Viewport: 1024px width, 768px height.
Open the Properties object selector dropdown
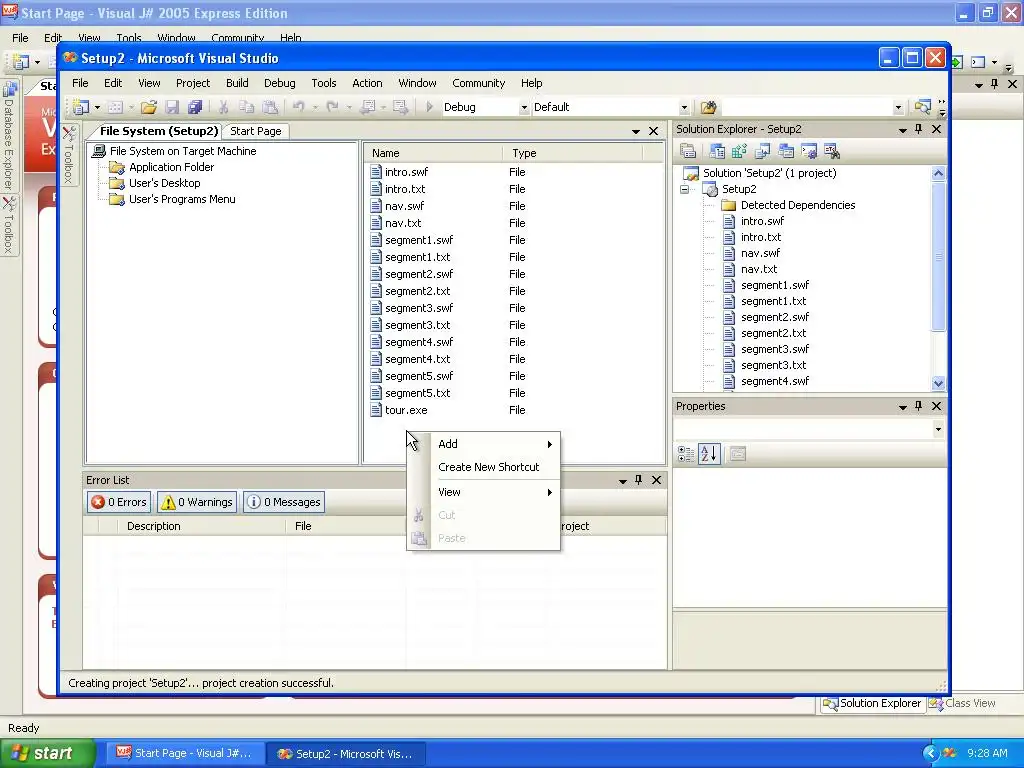point(938,429)
